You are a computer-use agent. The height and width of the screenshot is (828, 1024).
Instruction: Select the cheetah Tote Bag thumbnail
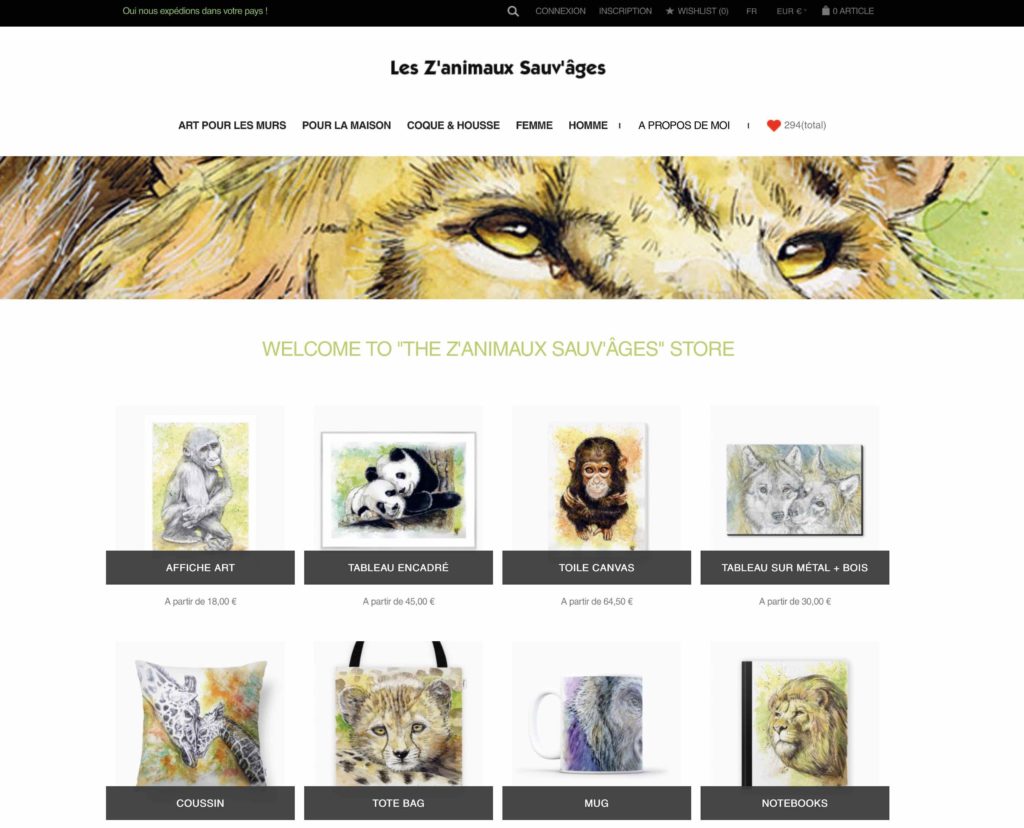click(398, 714)
